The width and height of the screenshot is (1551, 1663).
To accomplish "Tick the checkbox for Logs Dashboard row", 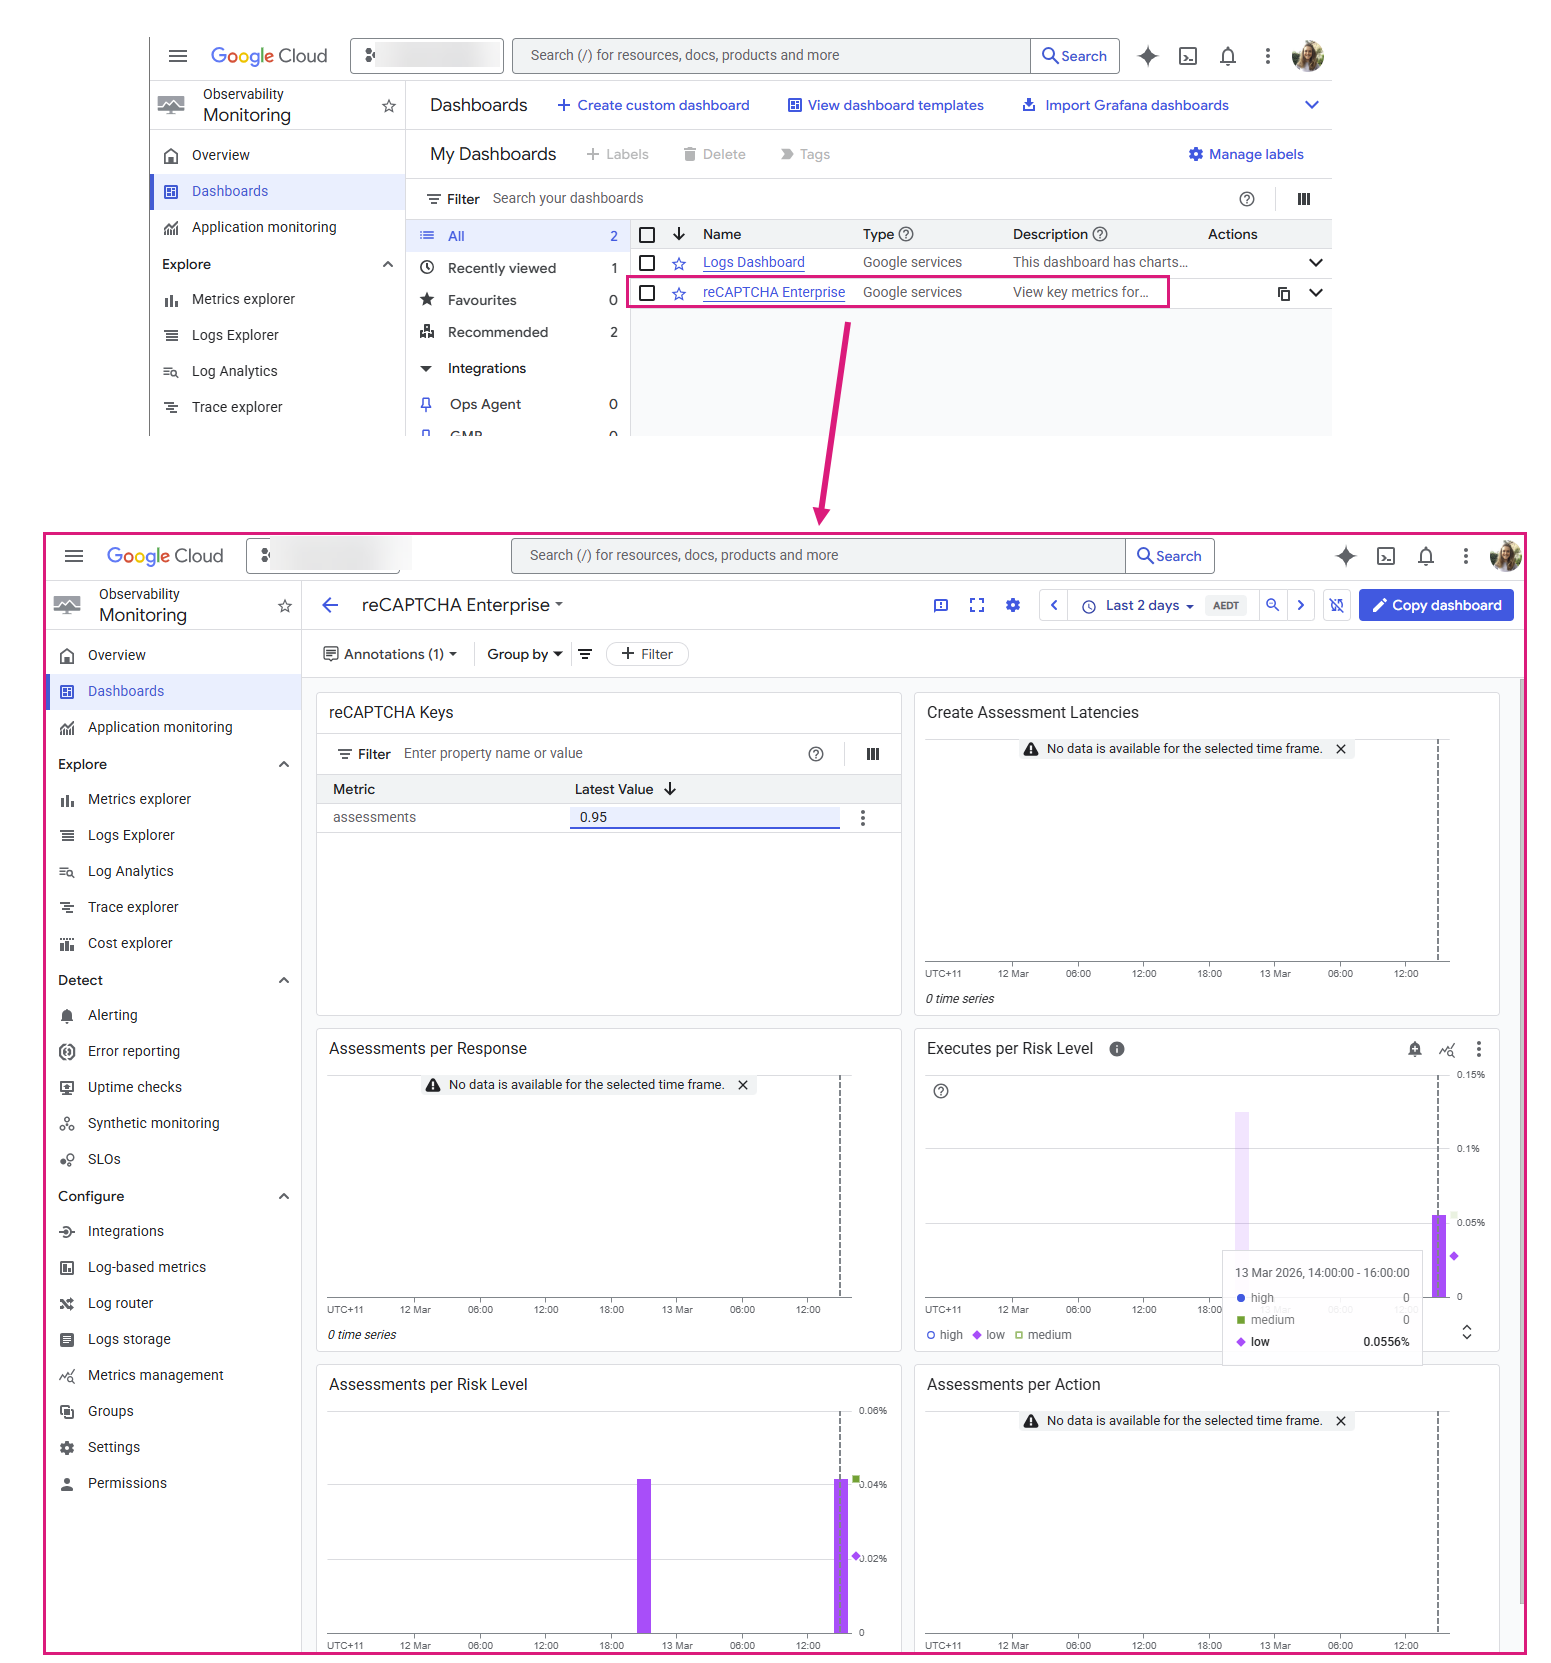I will coord(647,263).
